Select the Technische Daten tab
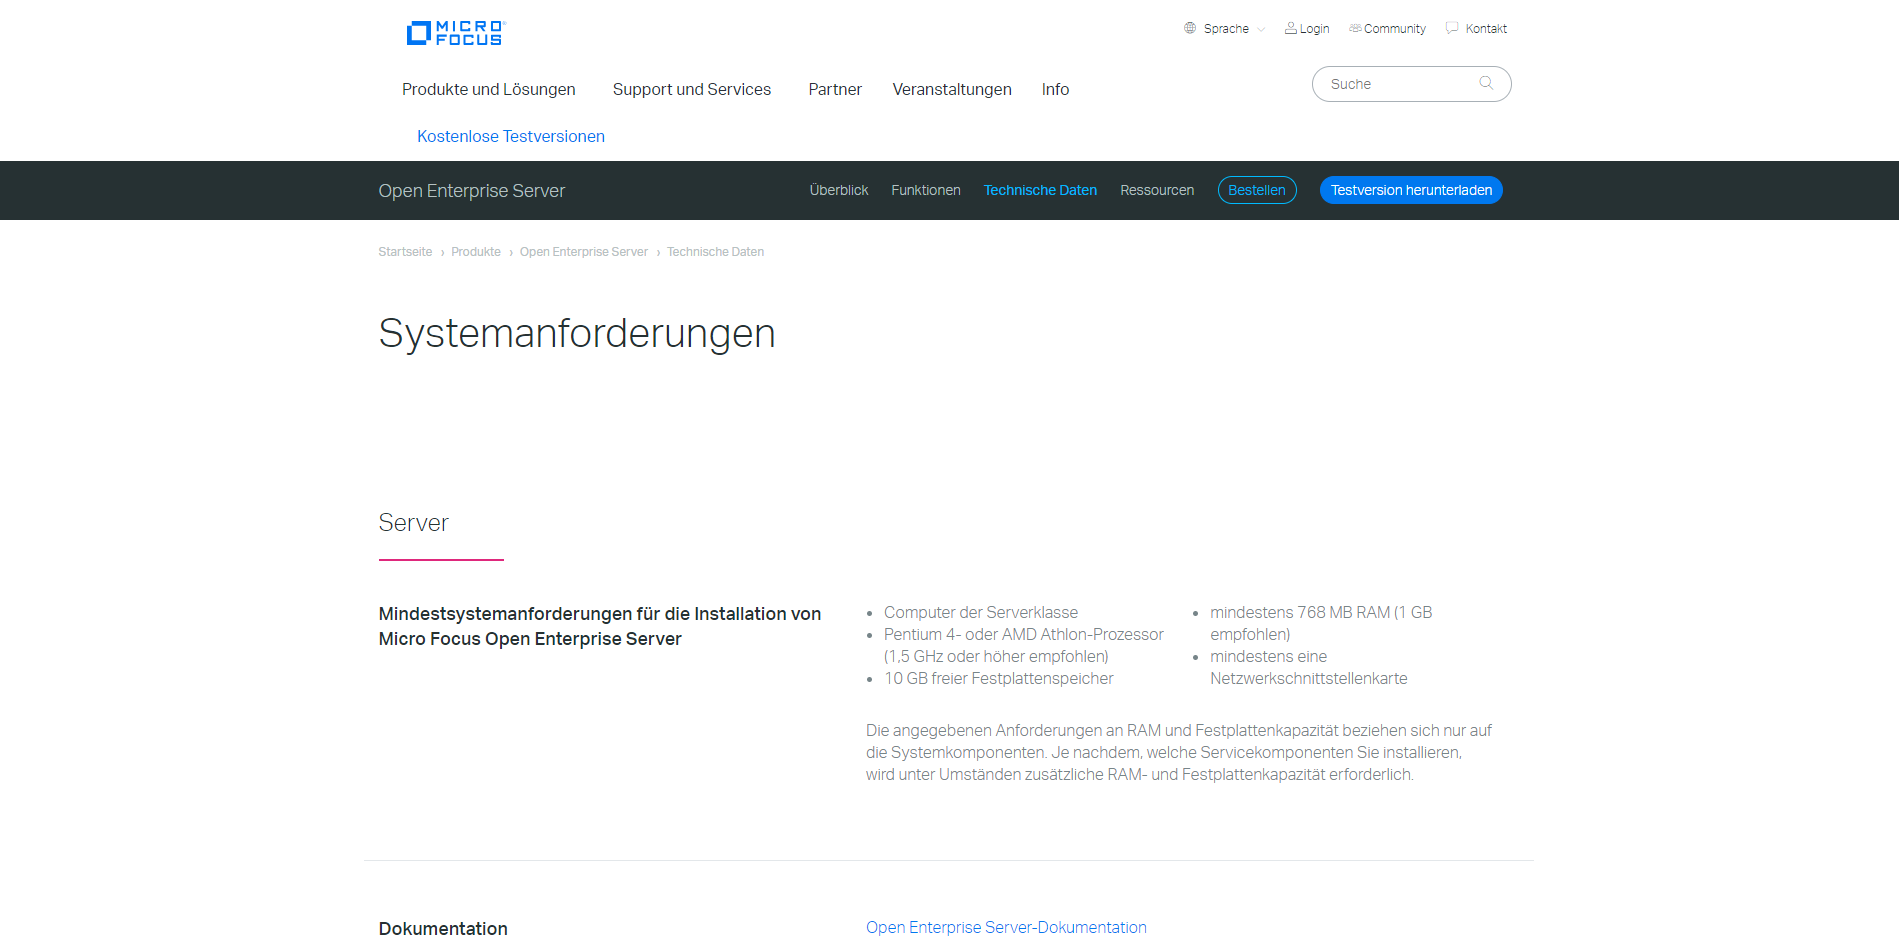 point(1040,190)
